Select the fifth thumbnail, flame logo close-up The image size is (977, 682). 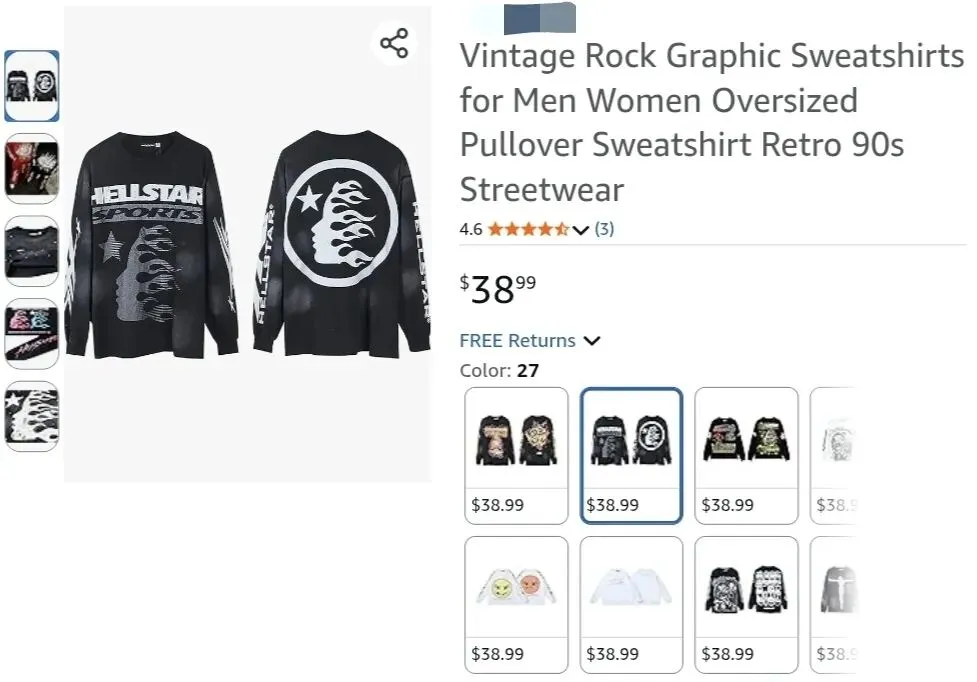click(32, 416)
